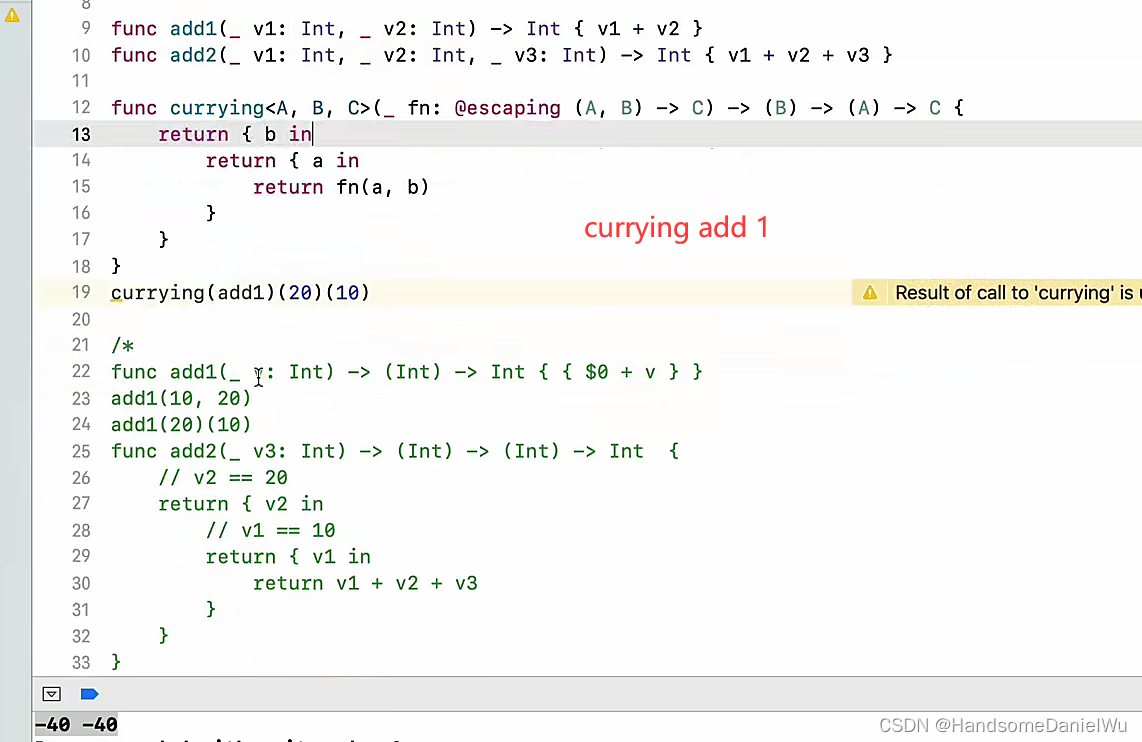Click the red 'currying add 1' annotation
This screenshot has width=1142, height=742.
point(676,228)
